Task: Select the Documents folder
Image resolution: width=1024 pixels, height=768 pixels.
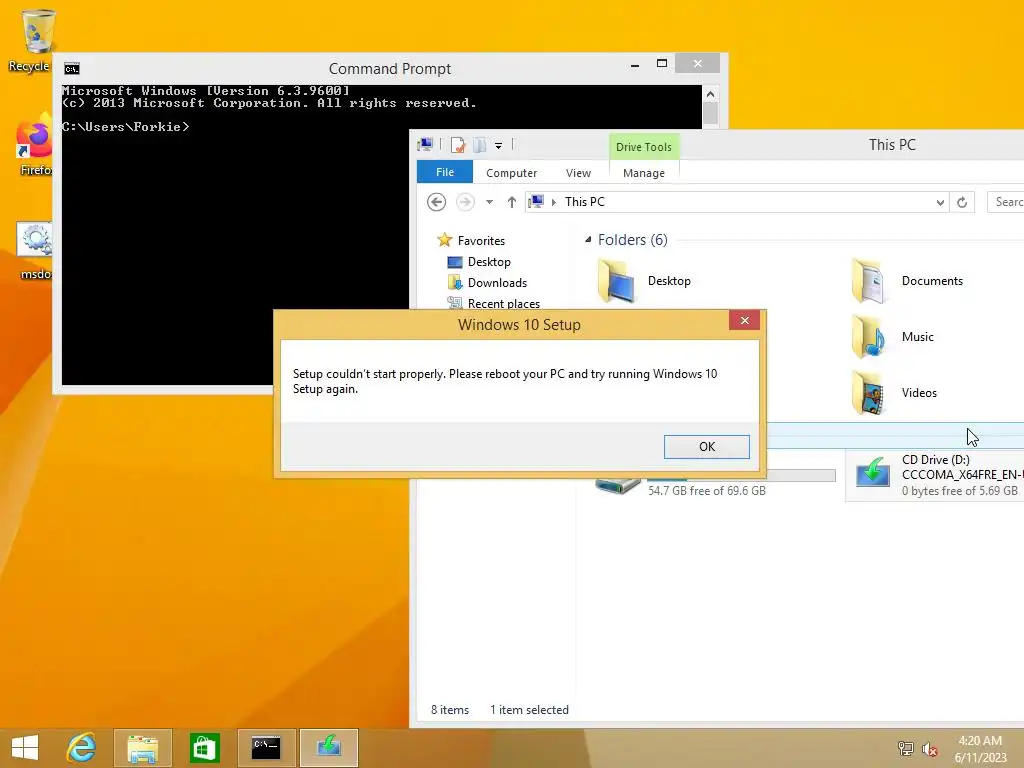Action: 906,281
